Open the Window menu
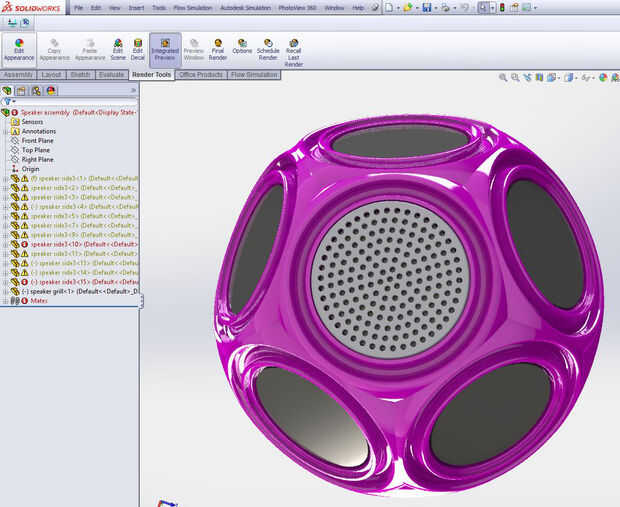The image size is (620, 507). [334, 8]
